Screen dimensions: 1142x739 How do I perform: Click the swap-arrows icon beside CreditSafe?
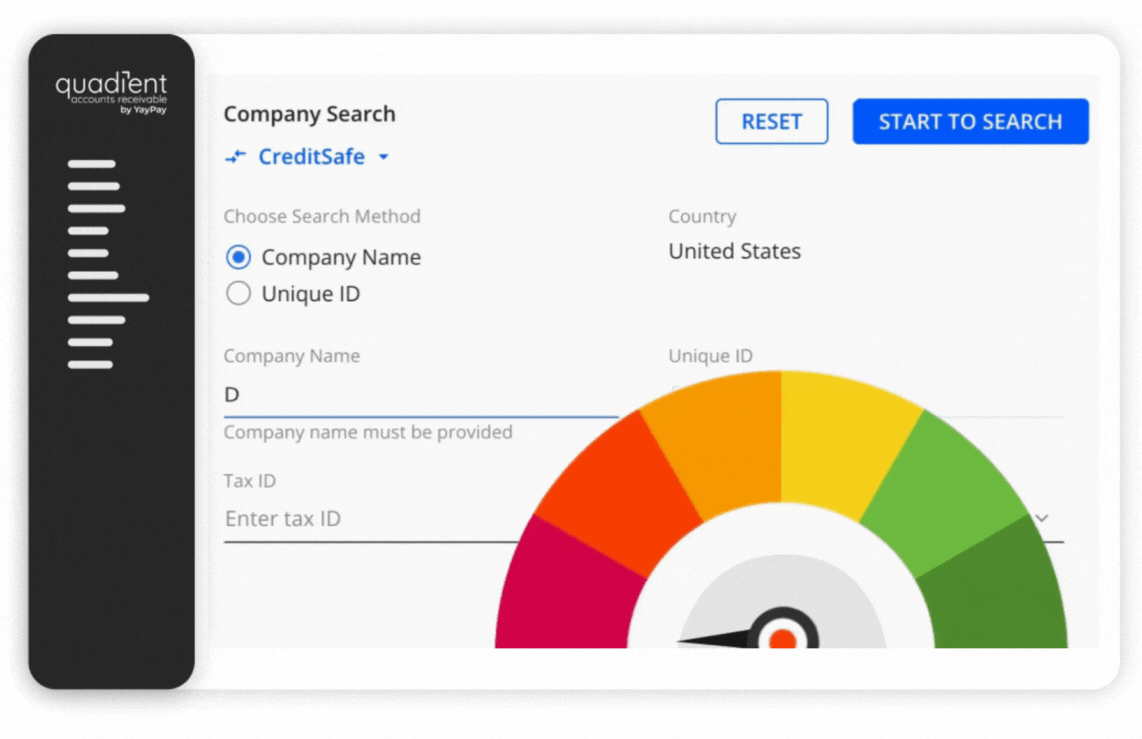tap(235, 156)
